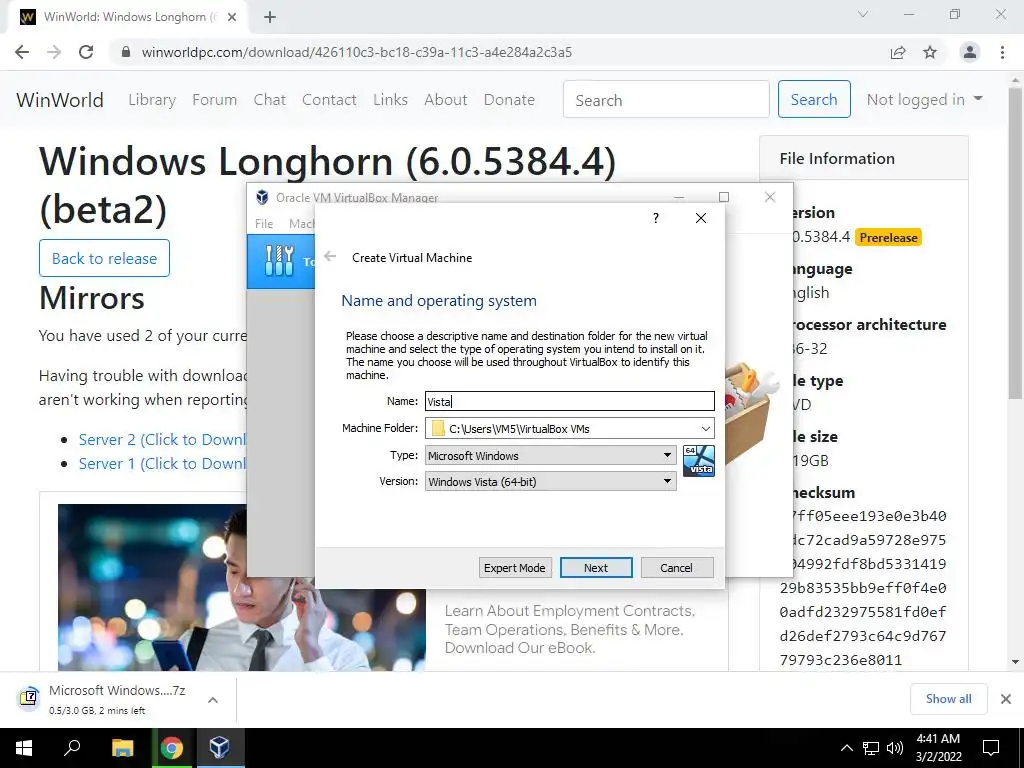Click the browser forward arrow

(54, 52)
